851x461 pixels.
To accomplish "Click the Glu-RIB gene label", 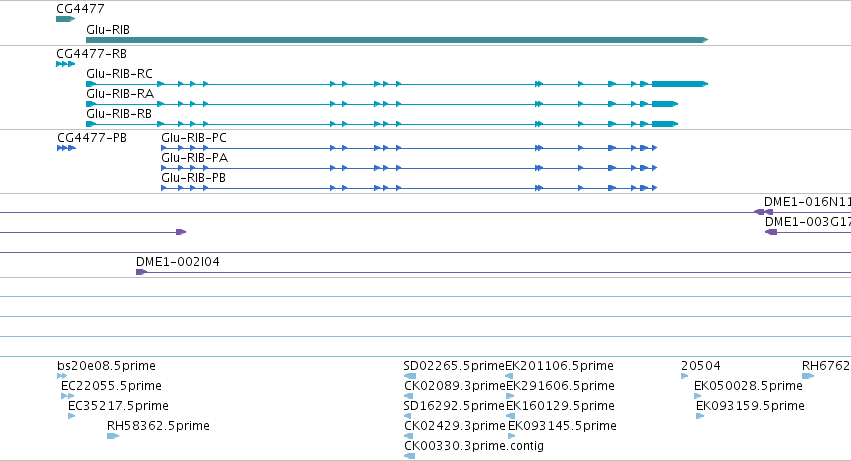I will 108,29.
